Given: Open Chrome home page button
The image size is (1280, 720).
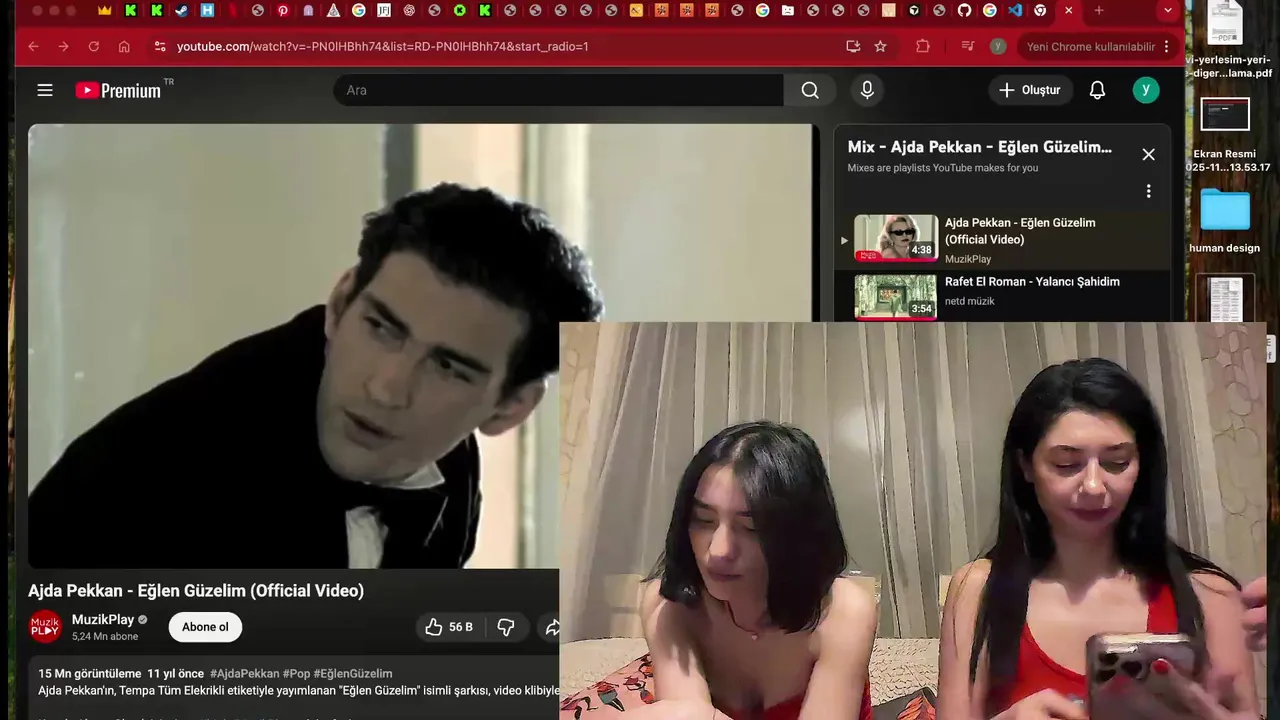Looking at the screenshot, I should tap(124, 46).
